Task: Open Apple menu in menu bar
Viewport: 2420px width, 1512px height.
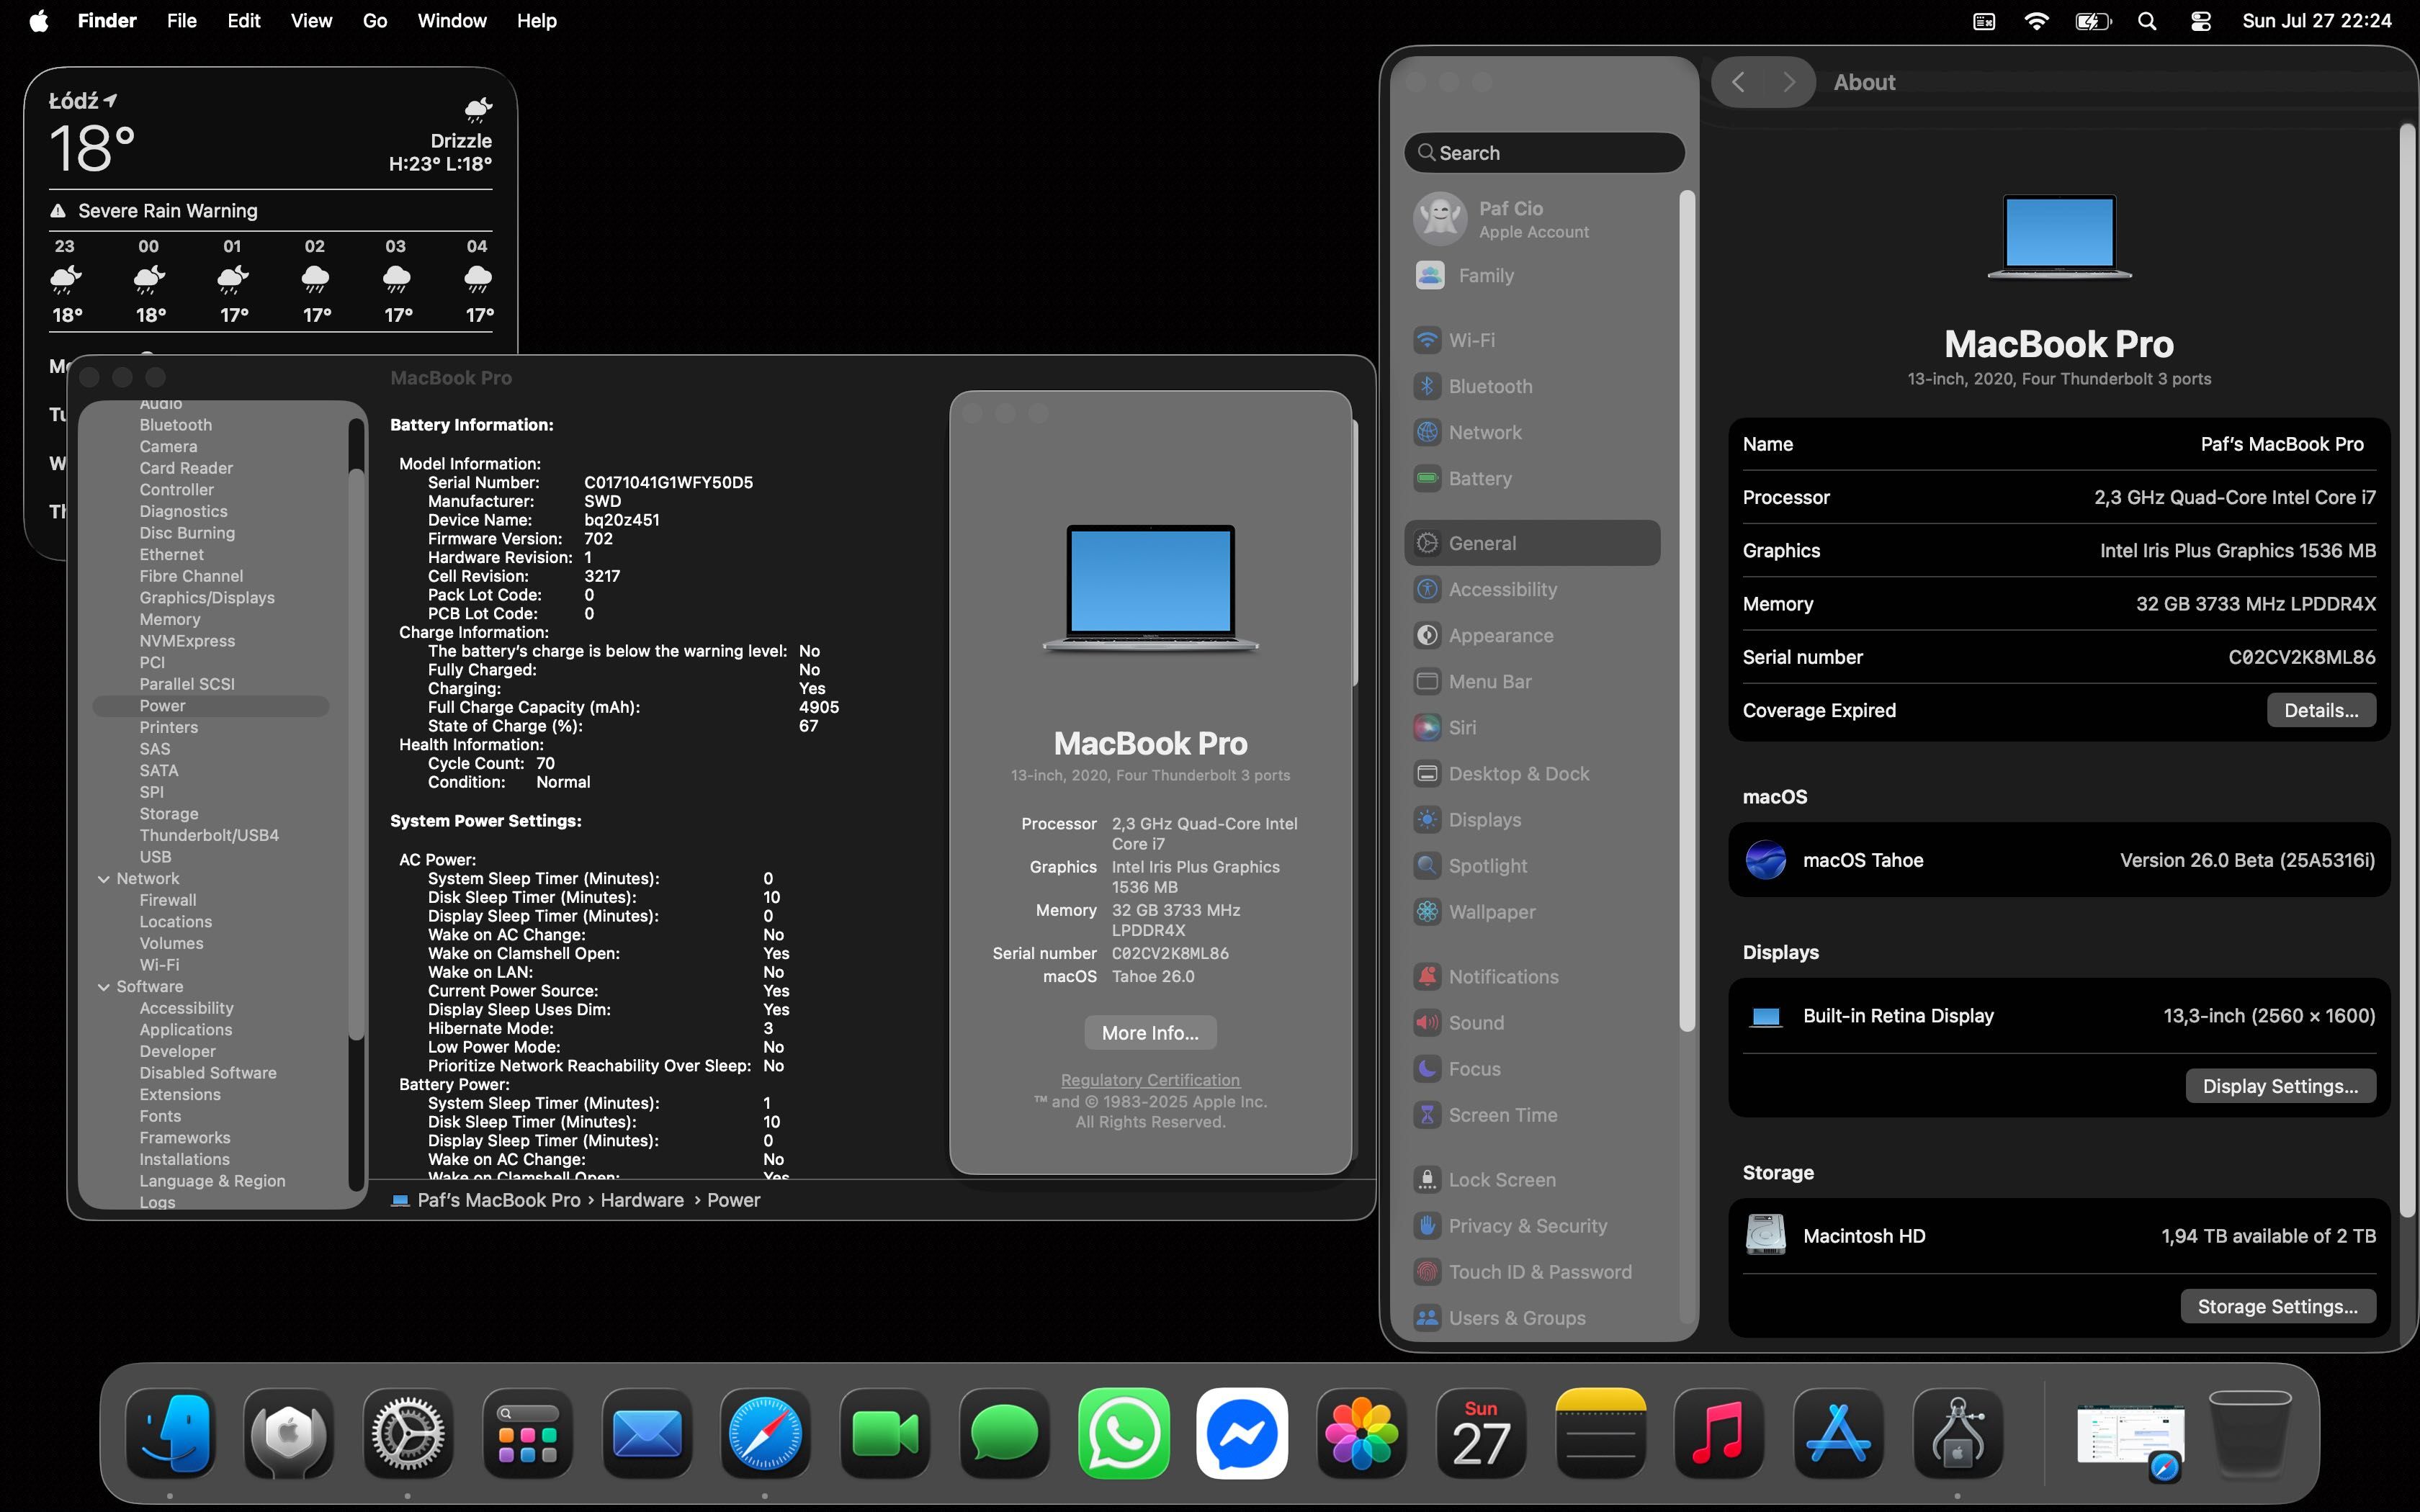Action: (38, 21)
